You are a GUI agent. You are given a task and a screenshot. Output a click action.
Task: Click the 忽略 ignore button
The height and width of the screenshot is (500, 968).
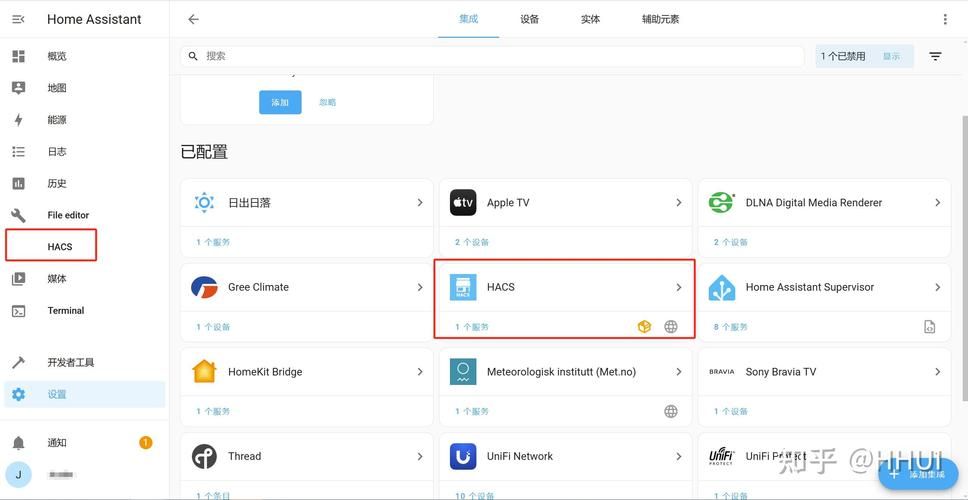tap(328, 102)
